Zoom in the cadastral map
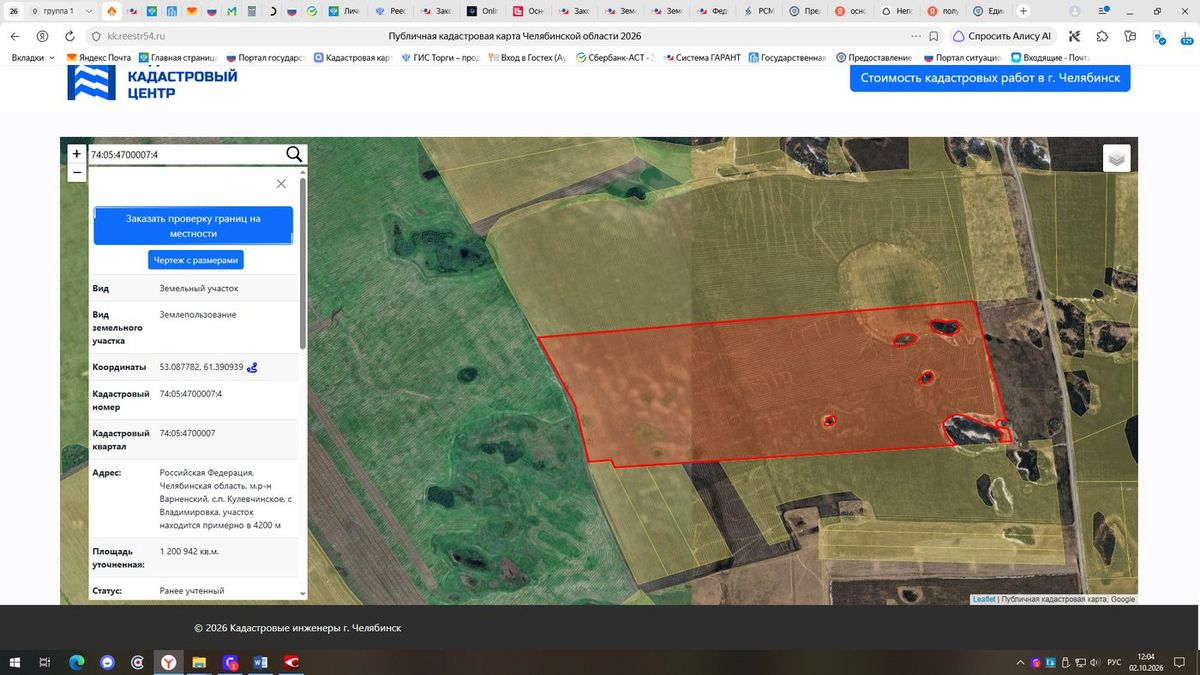The height and width of the screenshot is (675, 1200). [x=77, y=154]
